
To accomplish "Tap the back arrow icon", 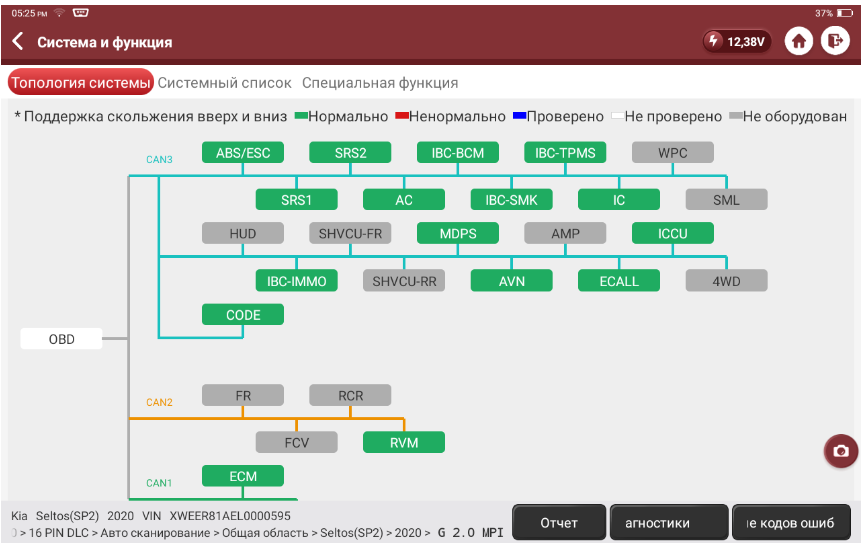I will pos(18,42).
